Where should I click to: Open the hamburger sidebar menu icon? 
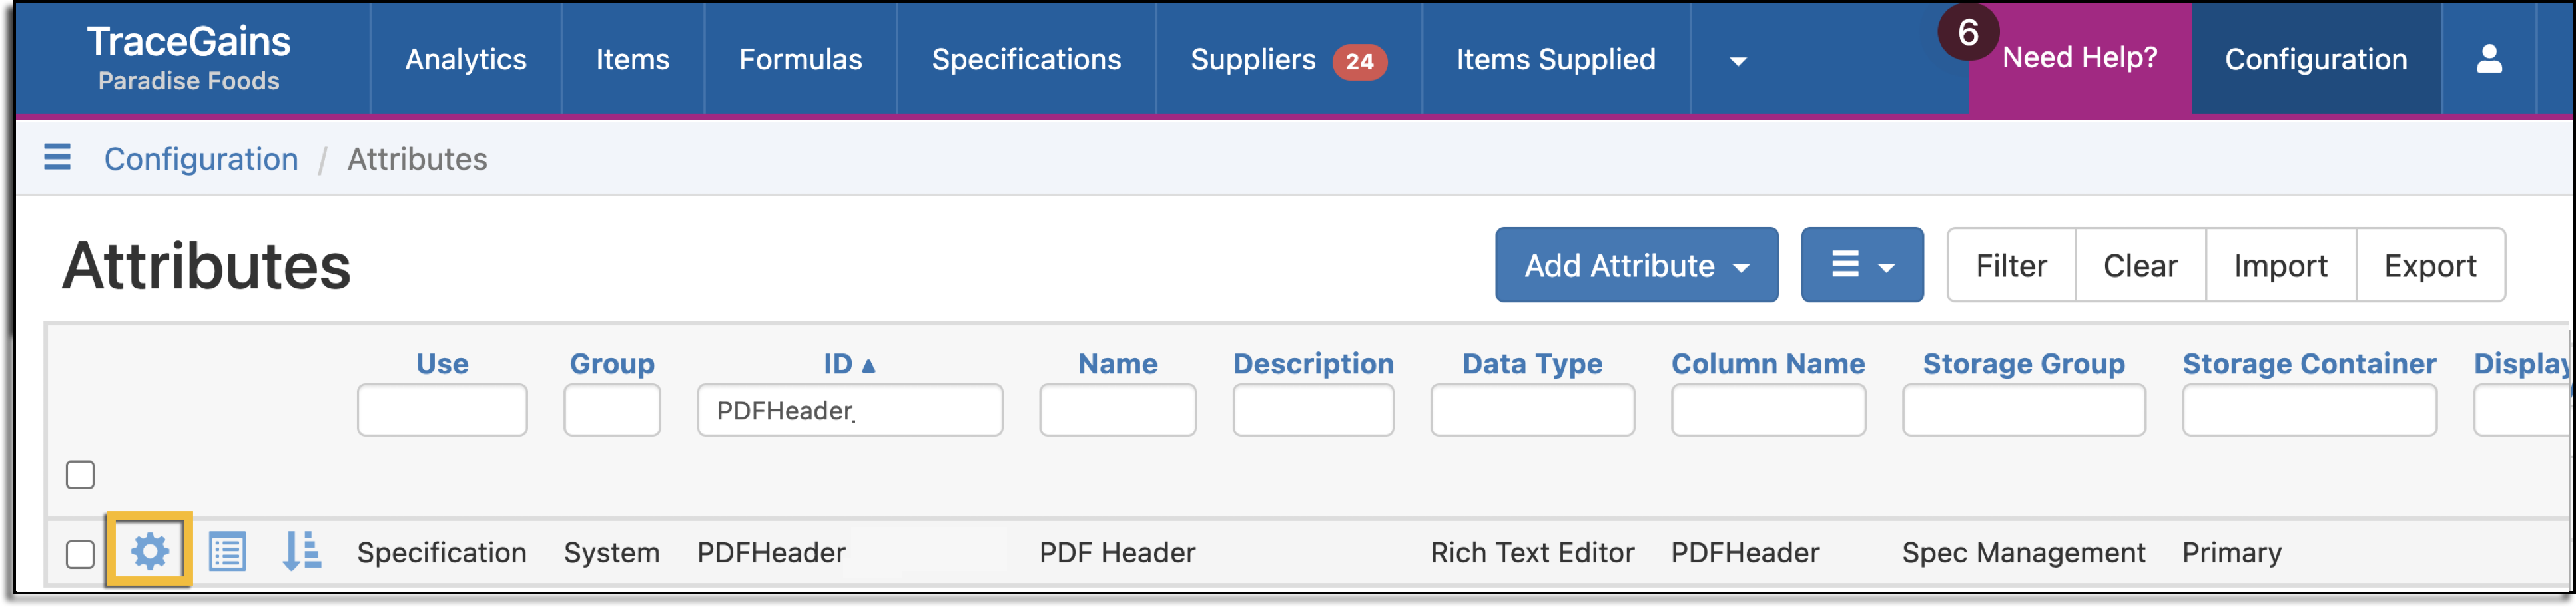click(x=57, y=157)
